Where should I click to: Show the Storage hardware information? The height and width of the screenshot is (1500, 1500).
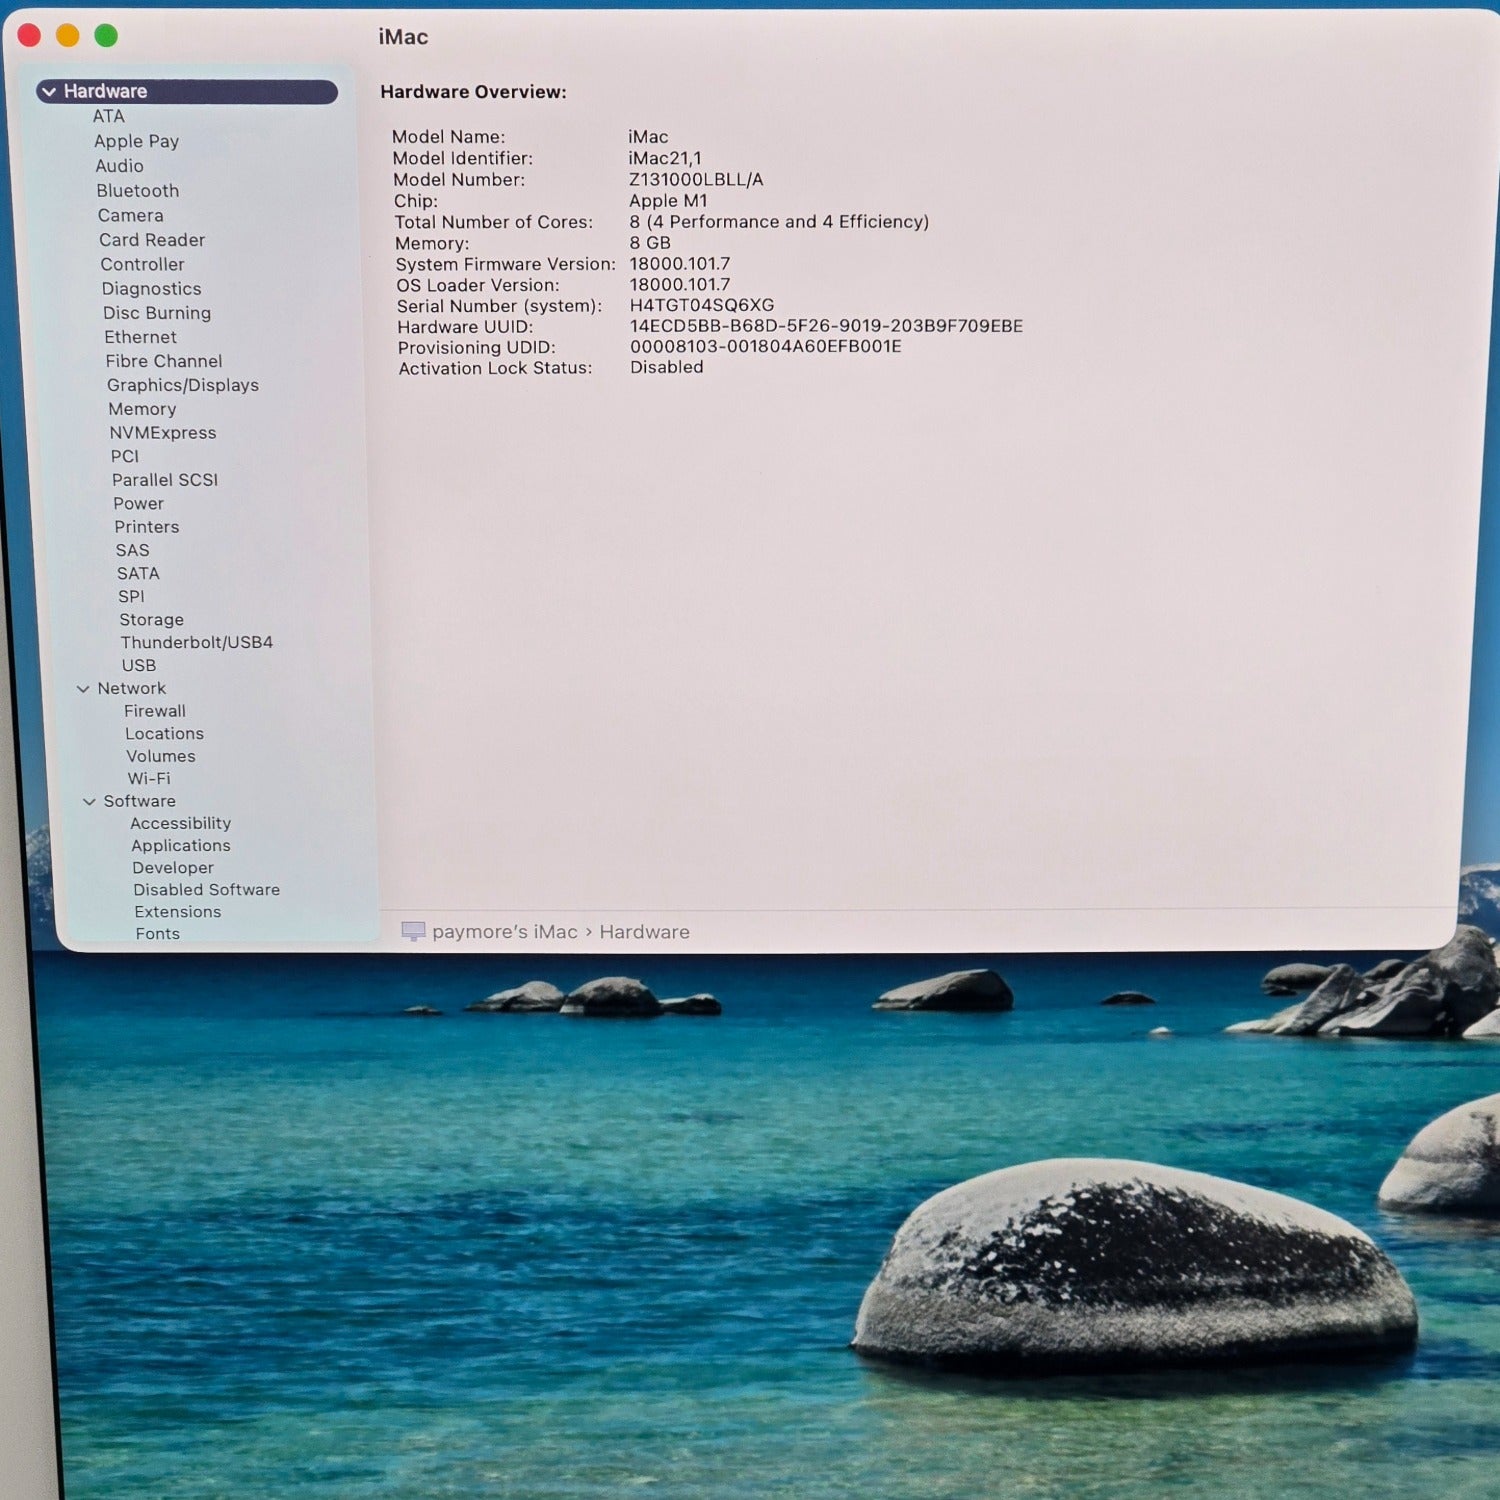click(151, 620)
